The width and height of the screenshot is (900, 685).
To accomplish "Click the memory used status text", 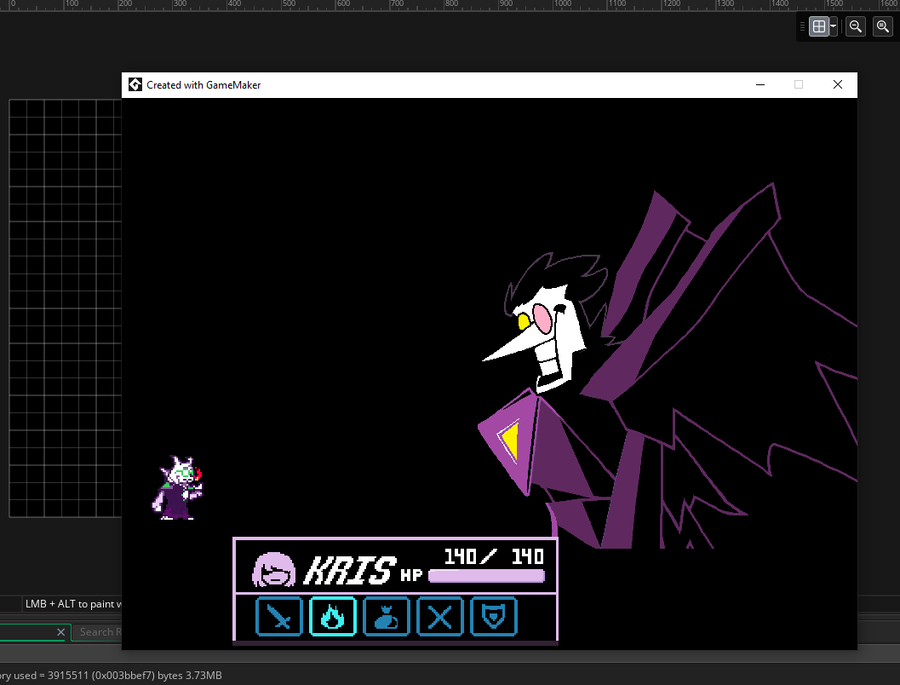I will tap(111, 675).
